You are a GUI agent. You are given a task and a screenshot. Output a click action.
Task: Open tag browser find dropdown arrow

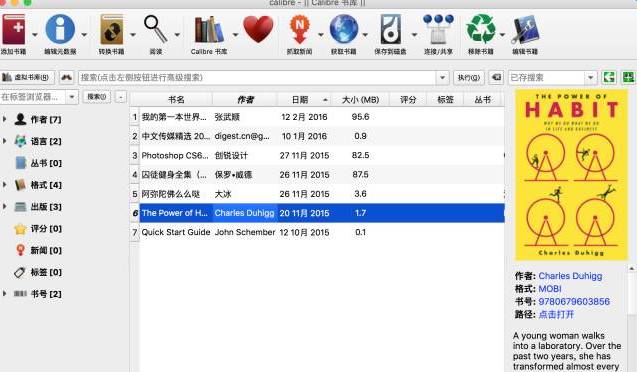point(72,97)
